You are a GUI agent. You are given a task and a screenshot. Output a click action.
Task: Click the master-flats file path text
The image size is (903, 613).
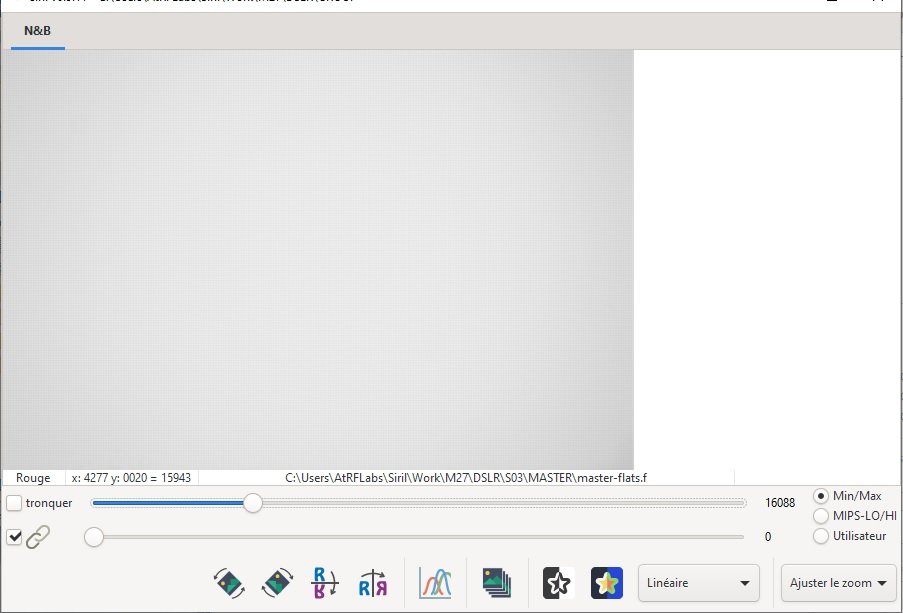coord(466,478)
